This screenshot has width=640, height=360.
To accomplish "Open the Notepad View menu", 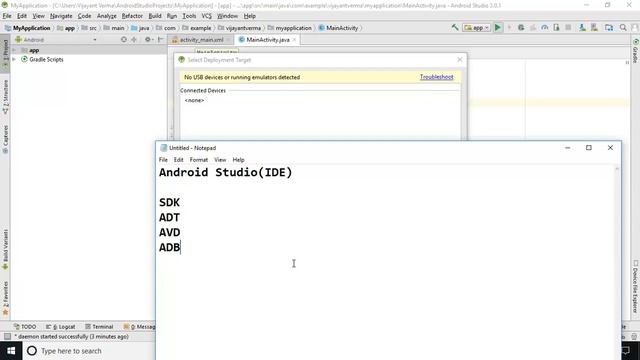I will coord(220,160).
